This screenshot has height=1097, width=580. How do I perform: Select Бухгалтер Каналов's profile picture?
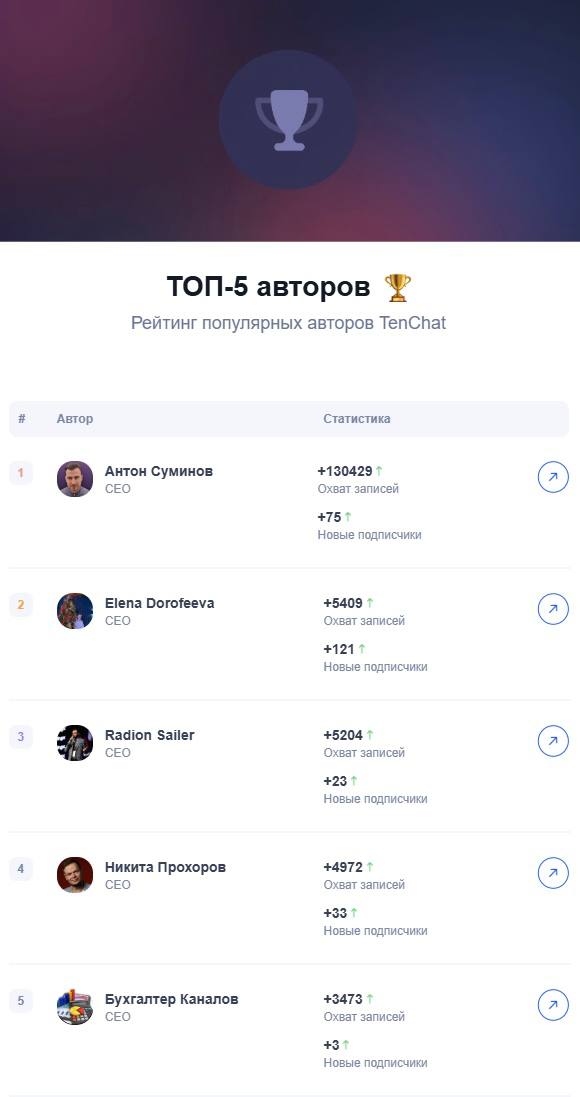[x=75, y=1004]
